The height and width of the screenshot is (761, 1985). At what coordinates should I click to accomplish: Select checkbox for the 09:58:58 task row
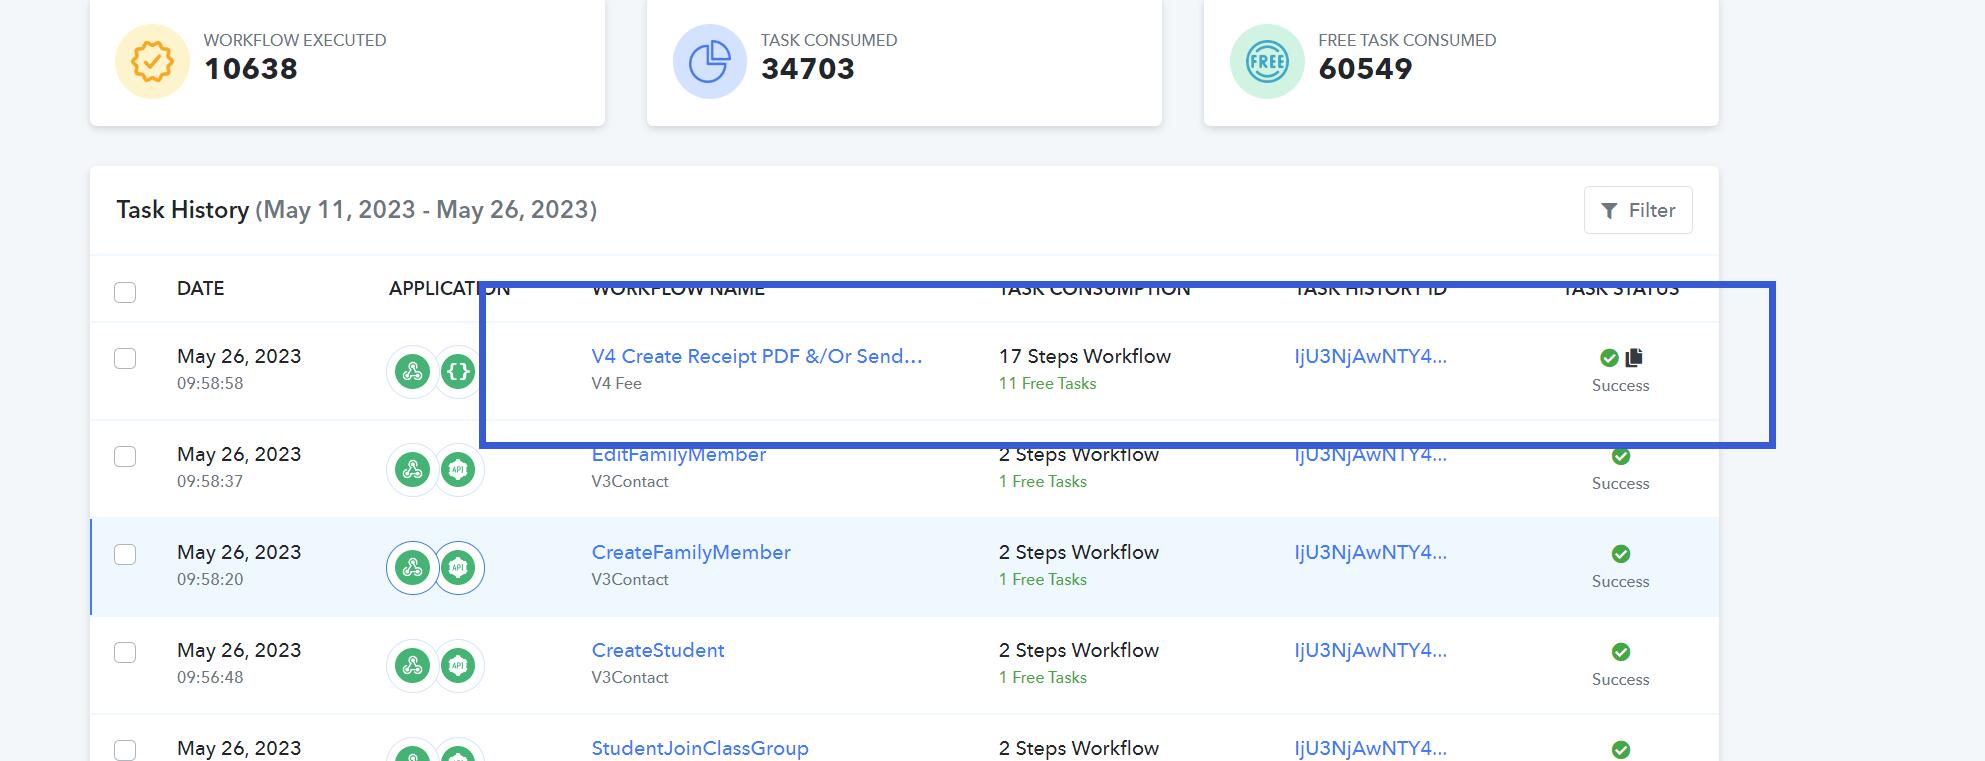coord(125,358)
